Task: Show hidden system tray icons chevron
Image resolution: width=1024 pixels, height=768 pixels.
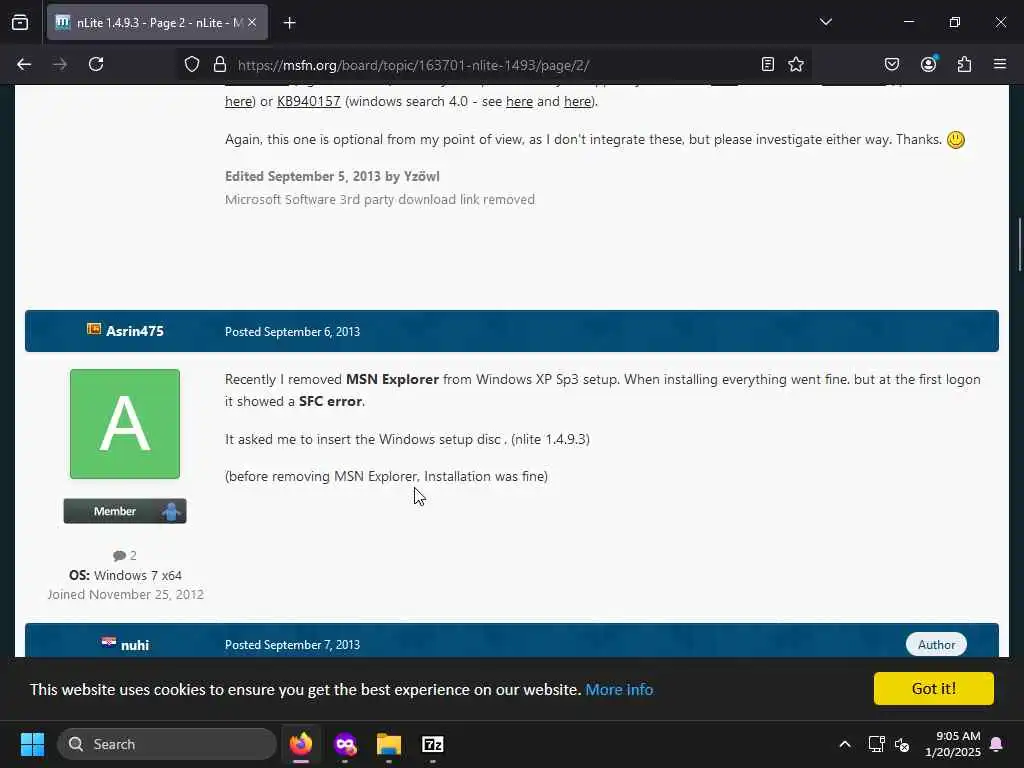Action: coord(844,744)
